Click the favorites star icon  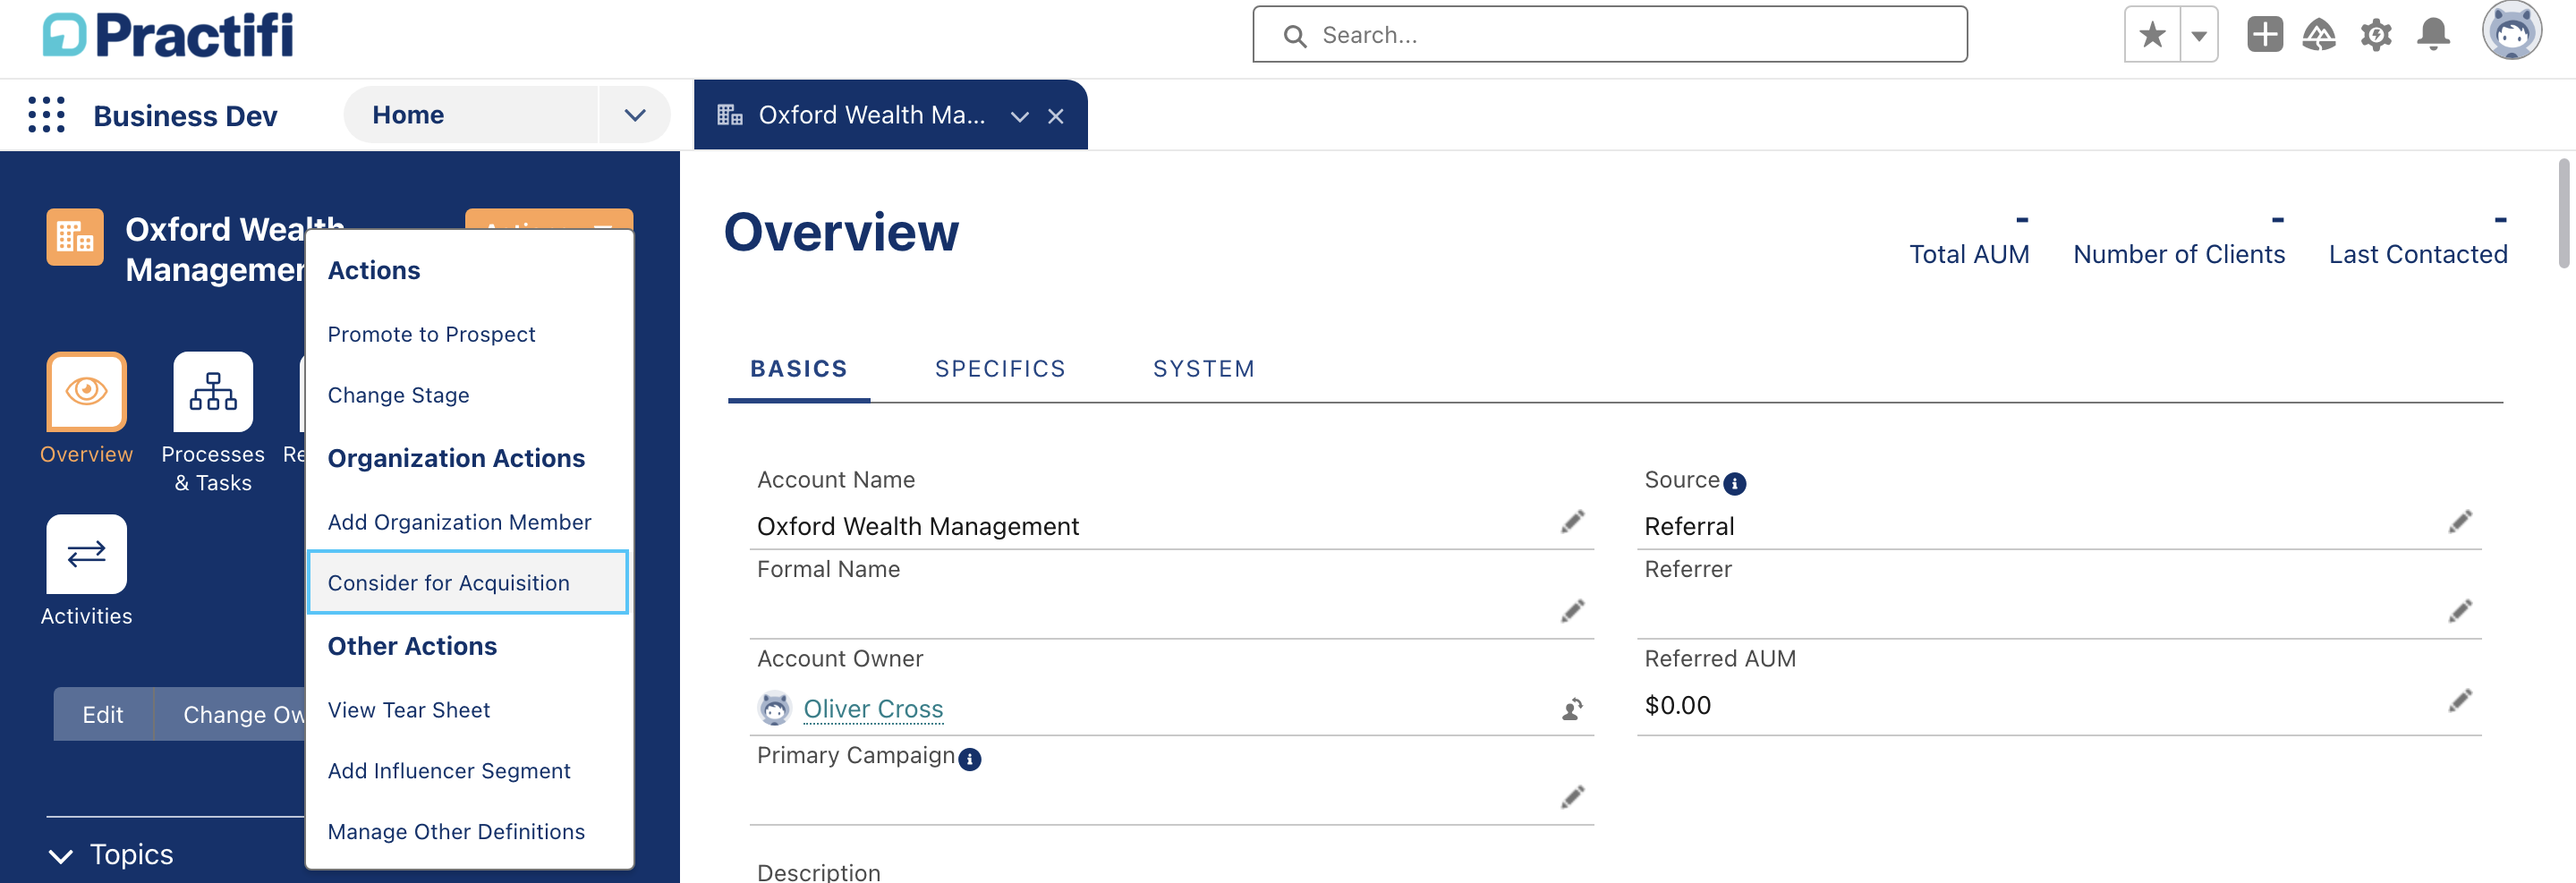(x=2152, y=35)
